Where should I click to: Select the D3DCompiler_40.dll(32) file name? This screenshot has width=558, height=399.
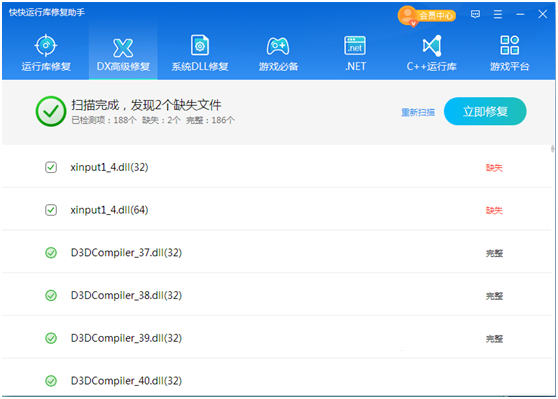tap(126, 381)
